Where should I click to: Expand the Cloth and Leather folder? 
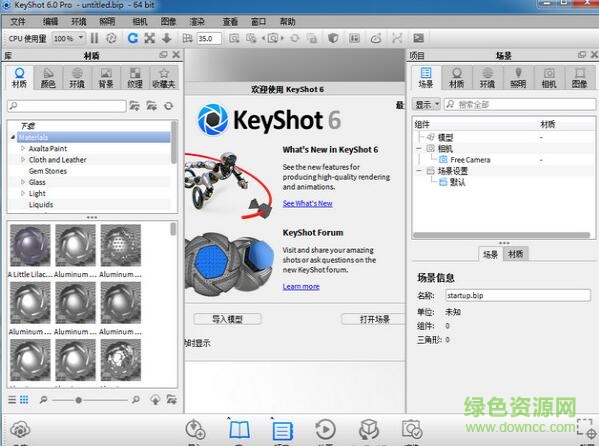tap(23, 159)
